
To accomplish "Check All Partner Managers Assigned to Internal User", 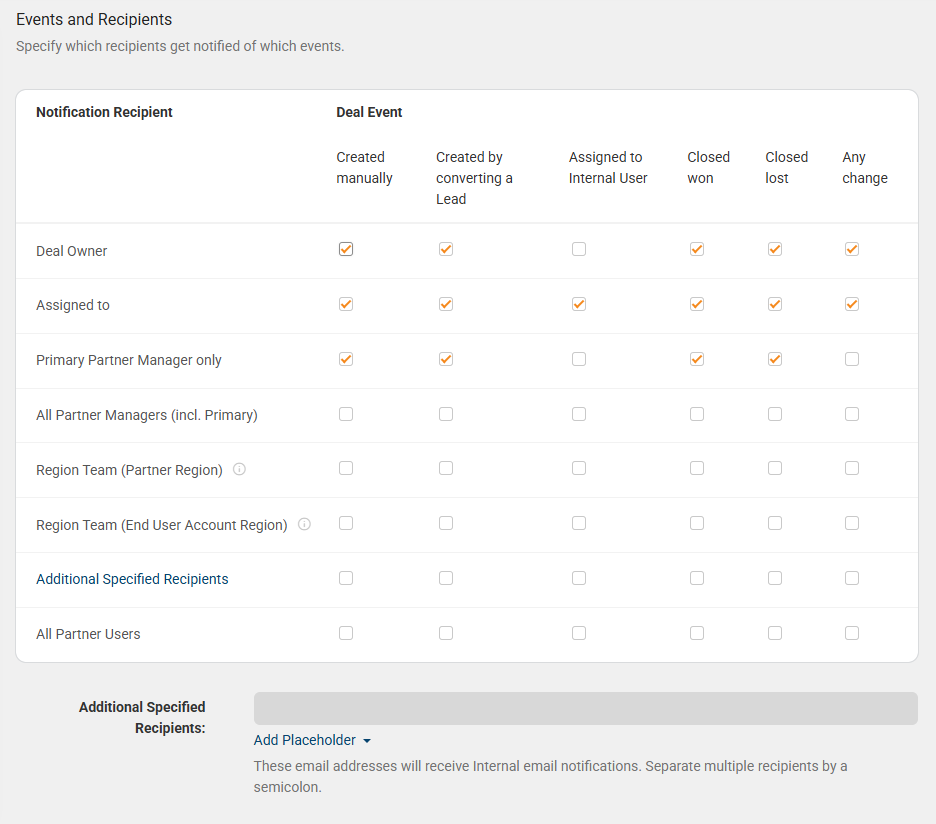I will 579,414.
